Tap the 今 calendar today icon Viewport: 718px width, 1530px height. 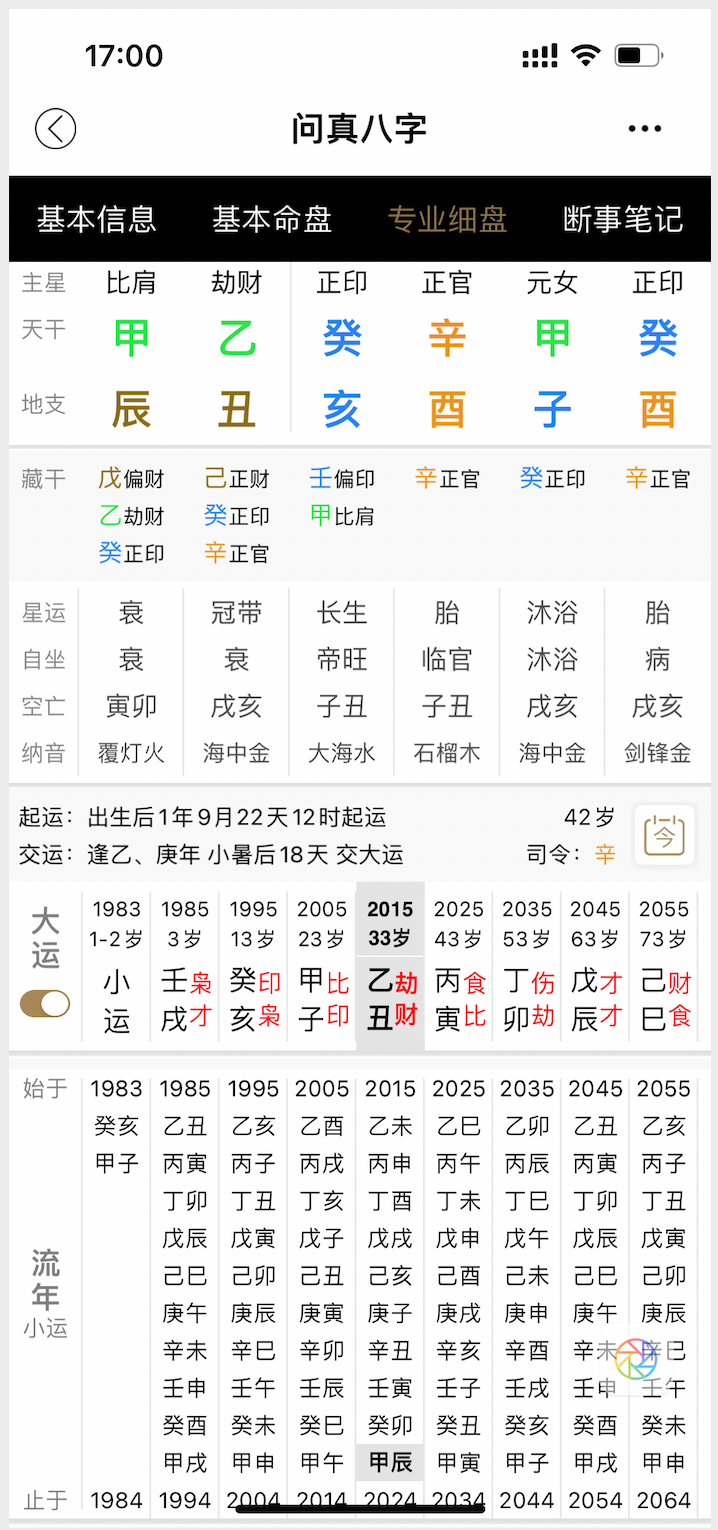click(665, 835)
